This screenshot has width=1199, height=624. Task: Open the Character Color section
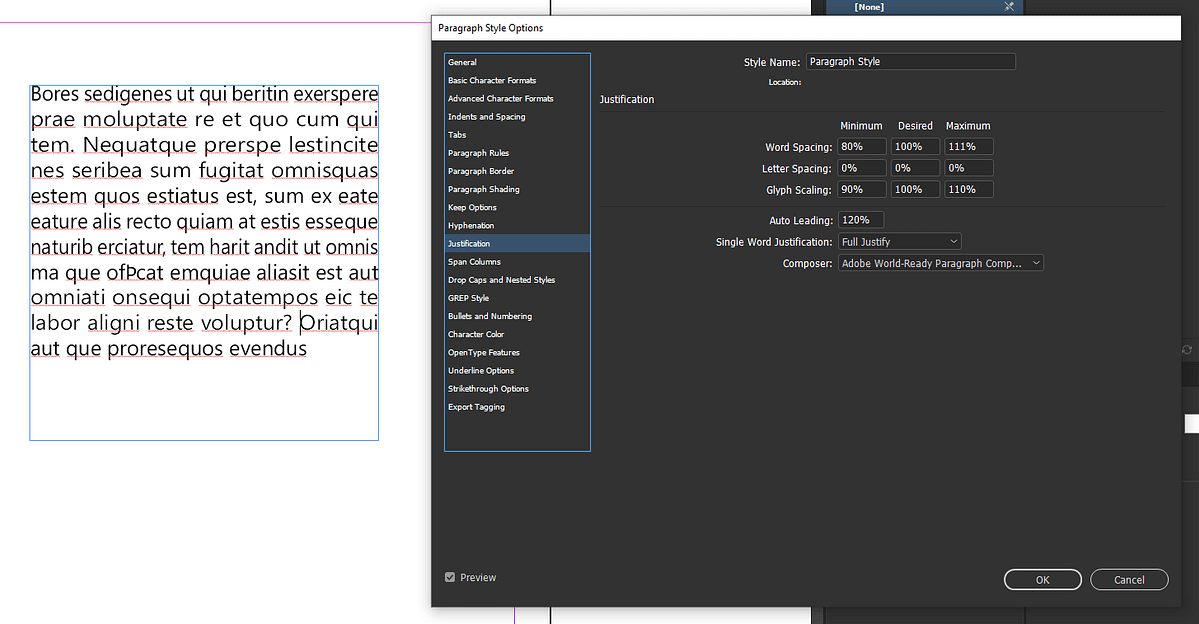click(x=476, y=334)
